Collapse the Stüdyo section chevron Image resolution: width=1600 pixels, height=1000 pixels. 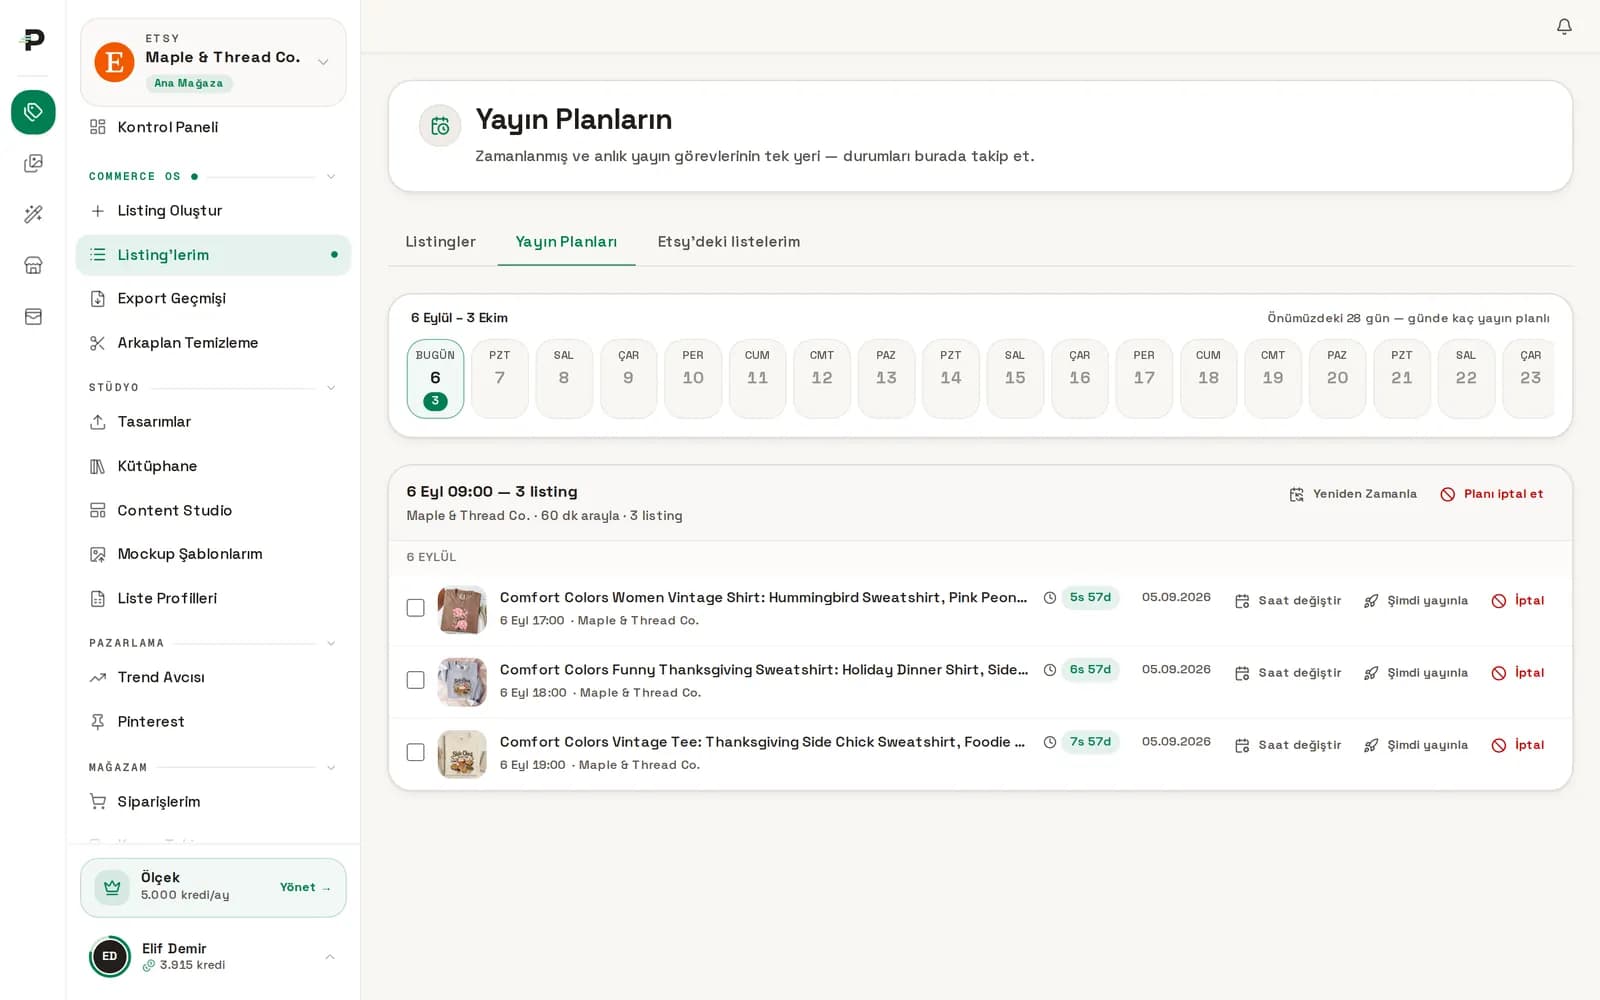tap(331, 388)
